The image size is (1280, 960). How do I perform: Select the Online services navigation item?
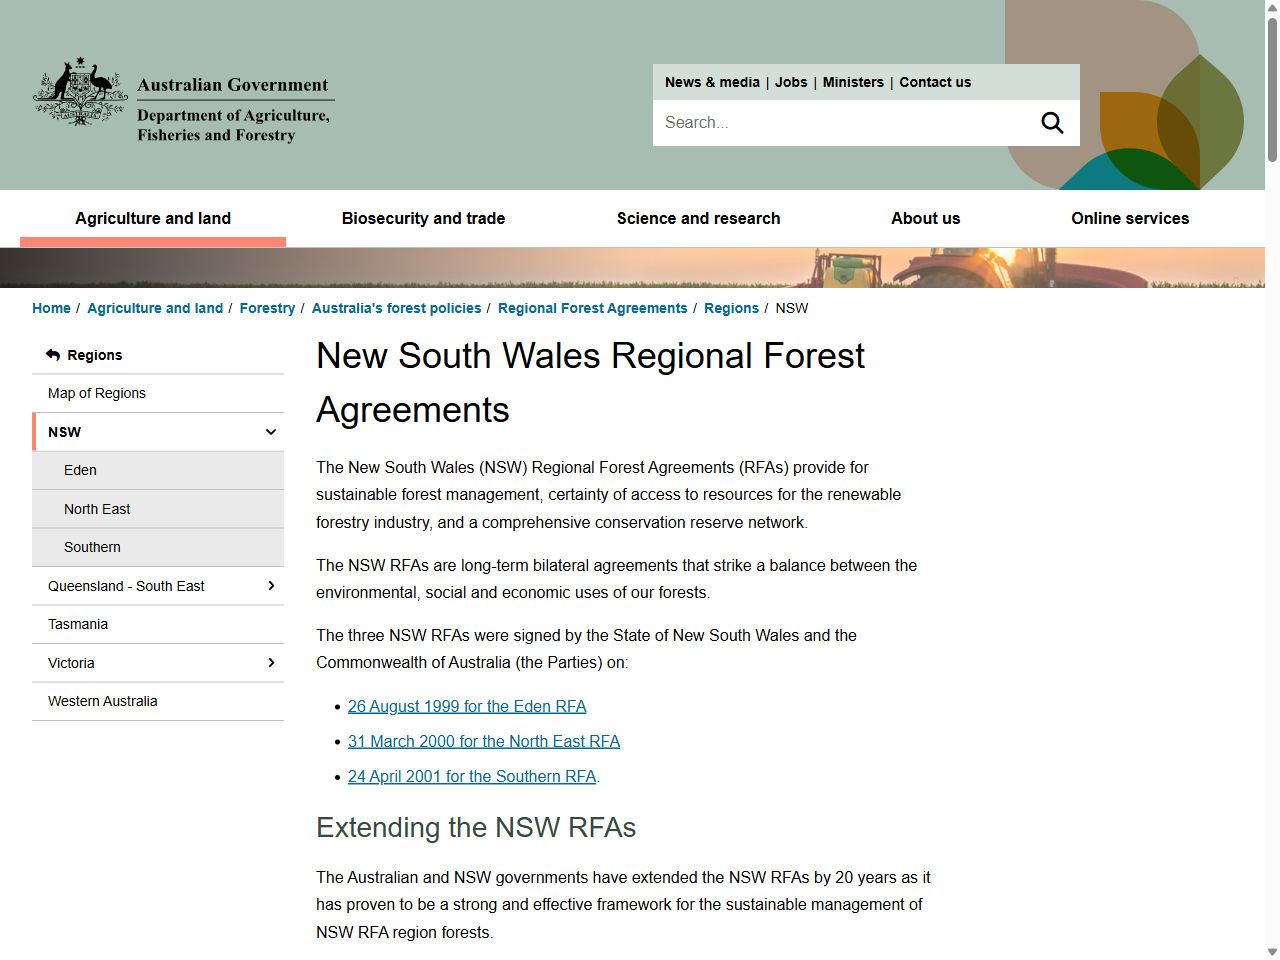1130,218
